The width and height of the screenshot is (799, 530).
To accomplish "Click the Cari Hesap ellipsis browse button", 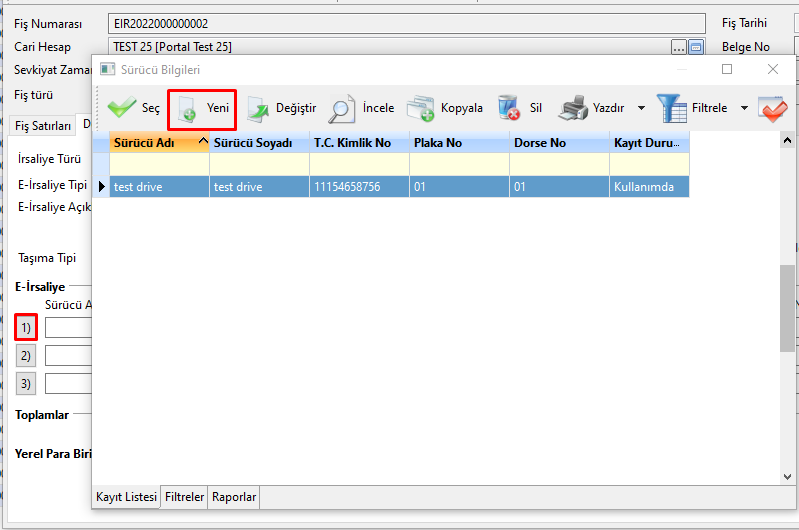I will 679,47.
